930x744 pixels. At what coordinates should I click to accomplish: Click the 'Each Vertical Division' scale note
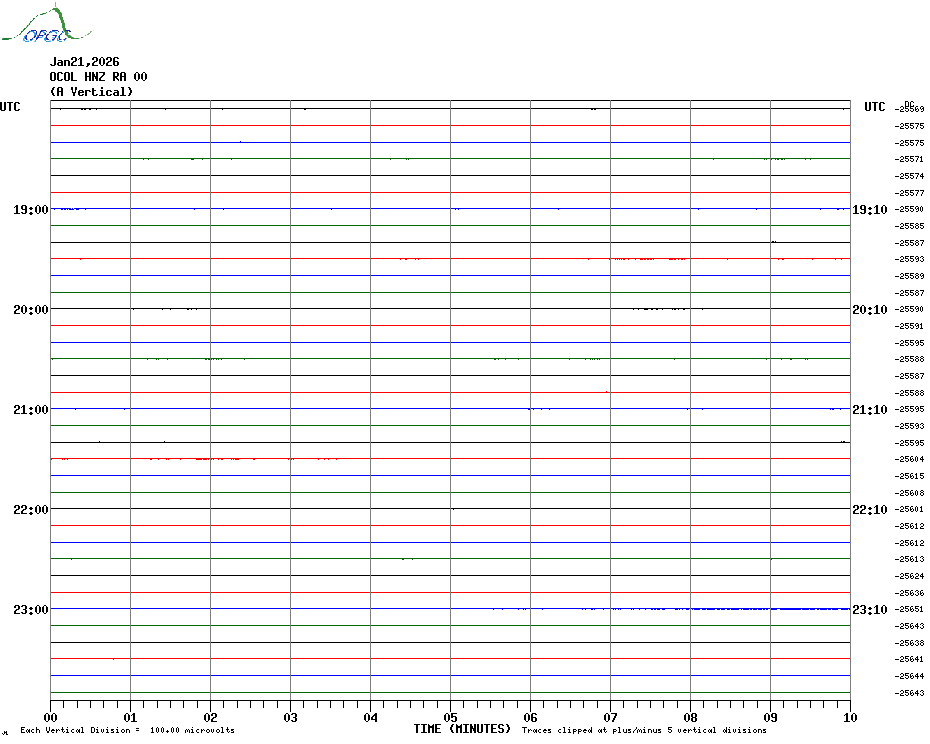pos(127,731)
